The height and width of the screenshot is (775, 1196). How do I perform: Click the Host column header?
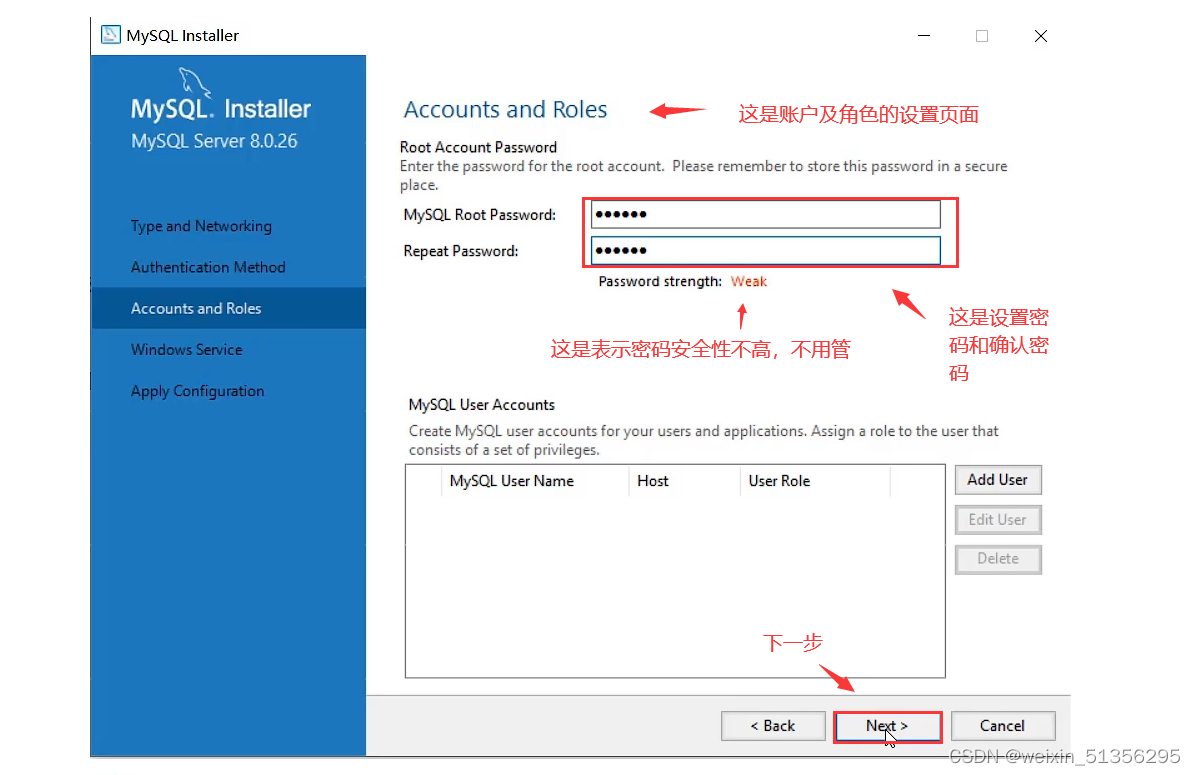coord(683,481)
